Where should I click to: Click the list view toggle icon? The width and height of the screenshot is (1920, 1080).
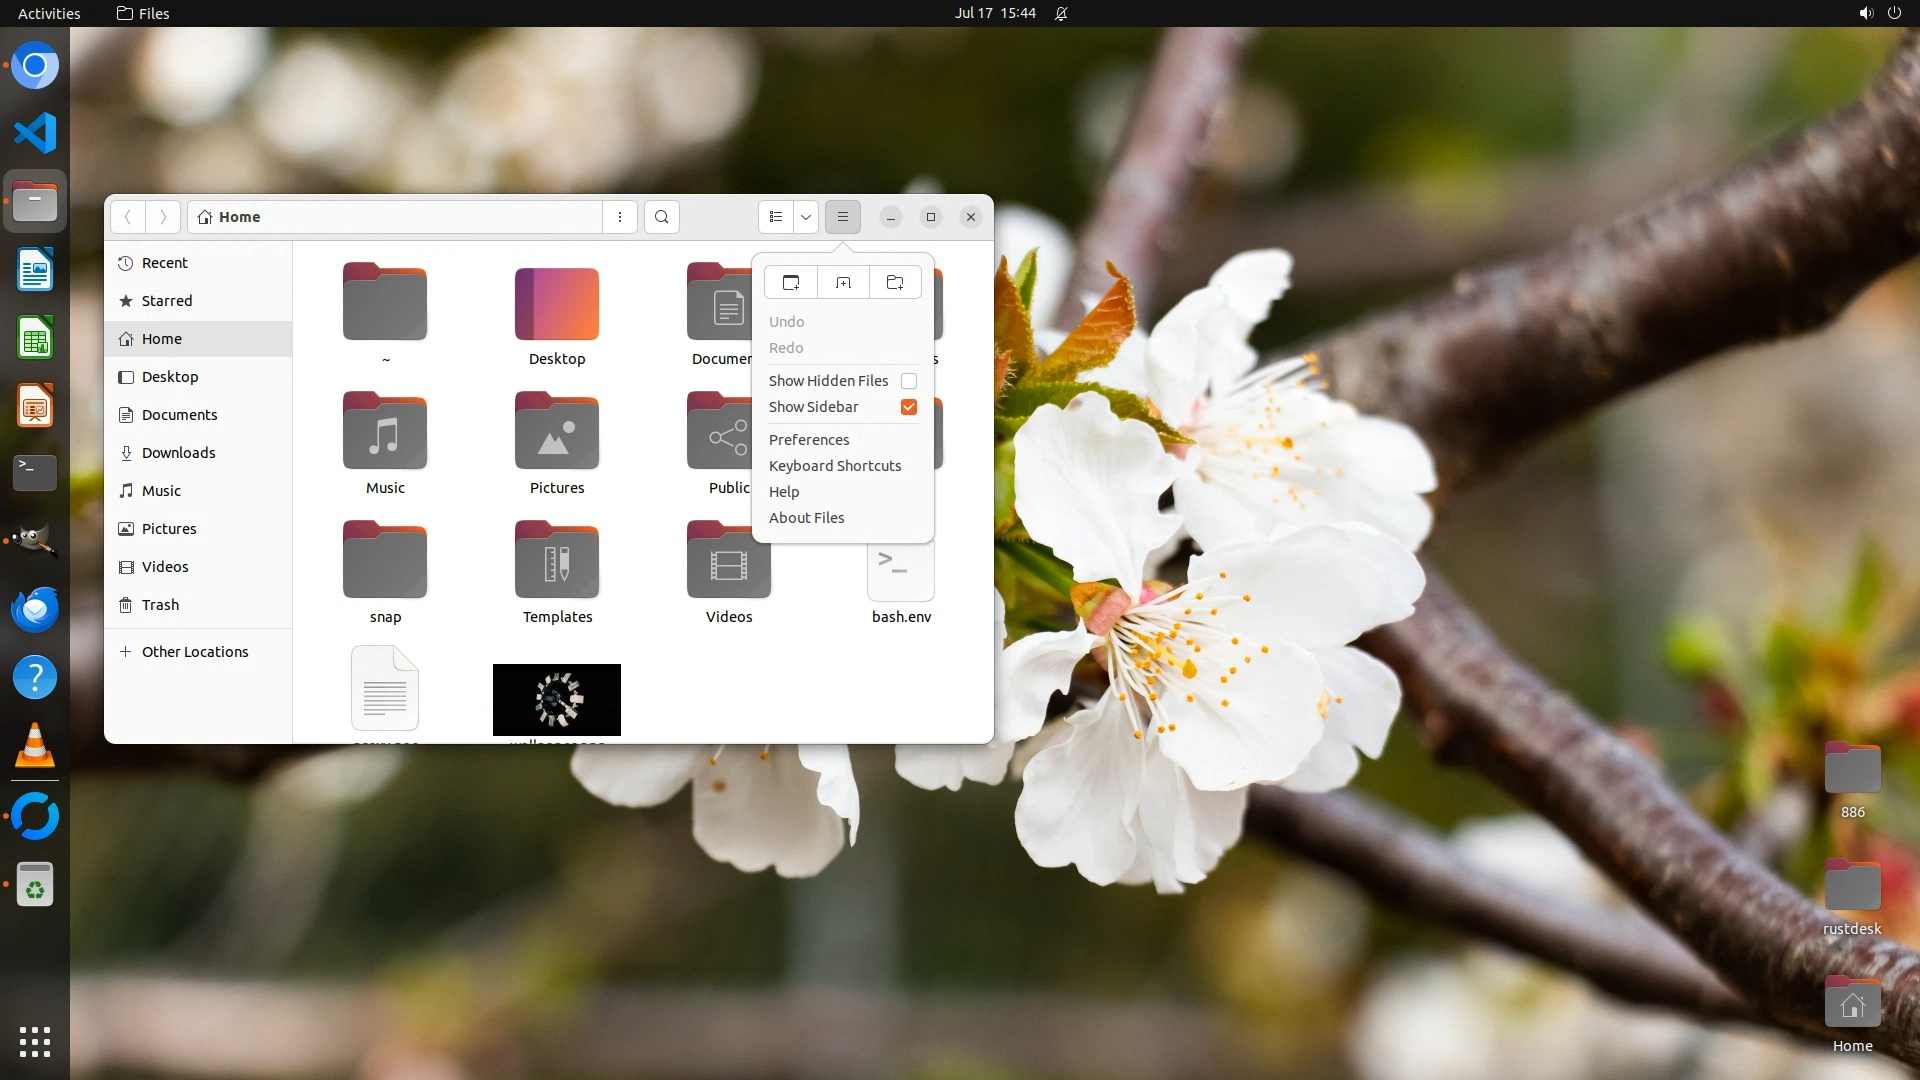pyautogui.click(x=776, y=217)
